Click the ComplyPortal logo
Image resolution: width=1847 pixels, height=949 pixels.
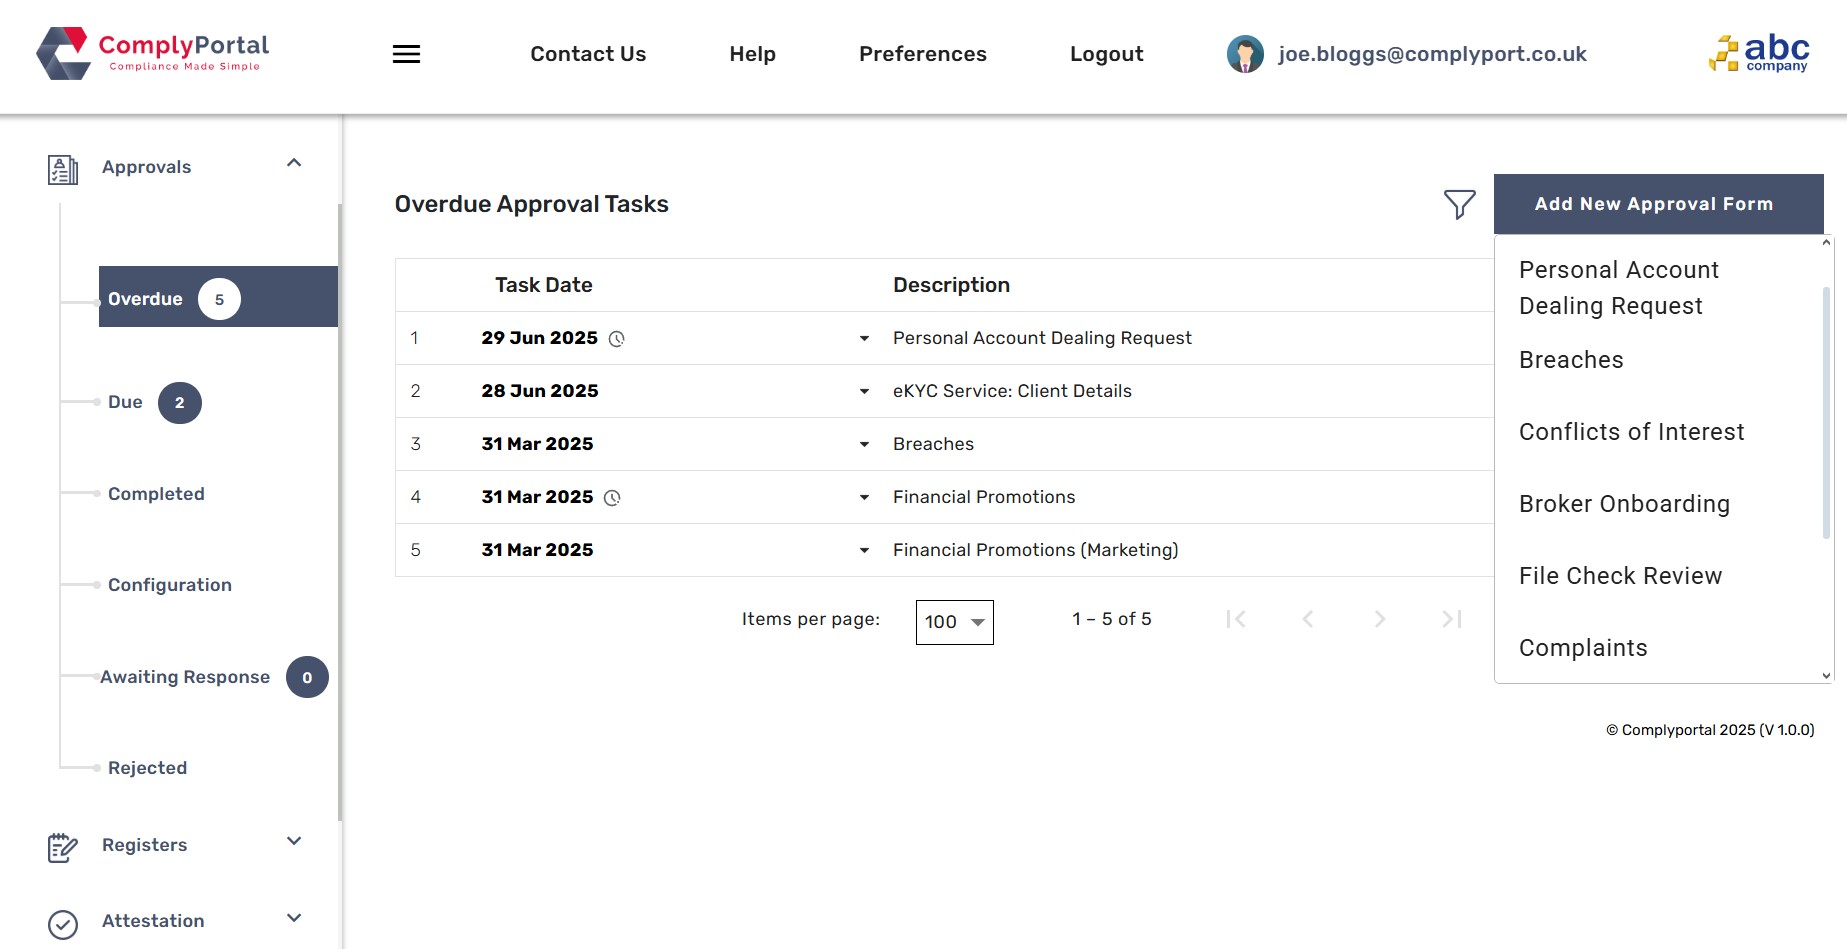153,54
